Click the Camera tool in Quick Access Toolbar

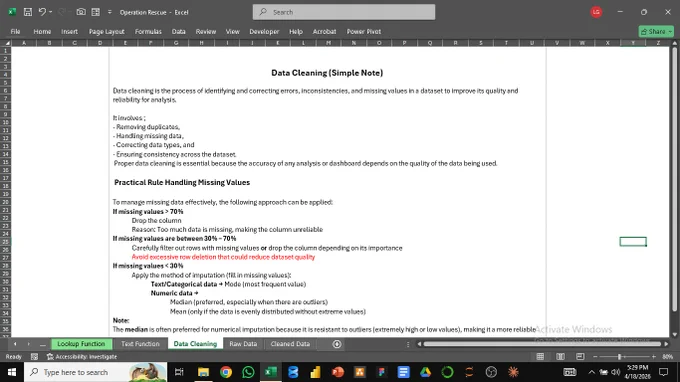tap(81, 12)
